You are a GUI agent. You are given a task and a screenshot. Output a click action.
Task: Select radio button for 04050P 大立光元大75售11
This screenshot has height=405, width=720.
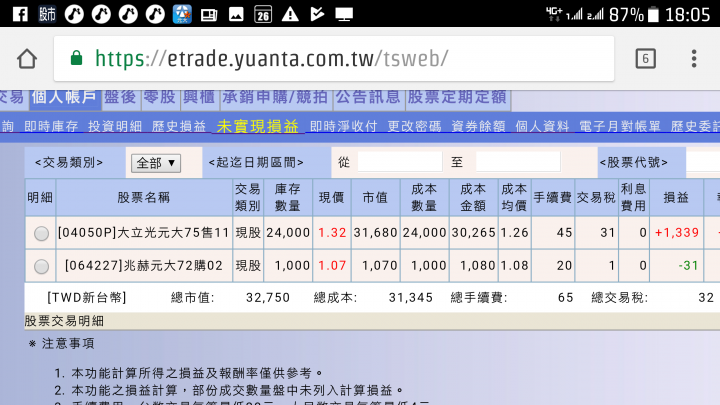coord(41,233)
